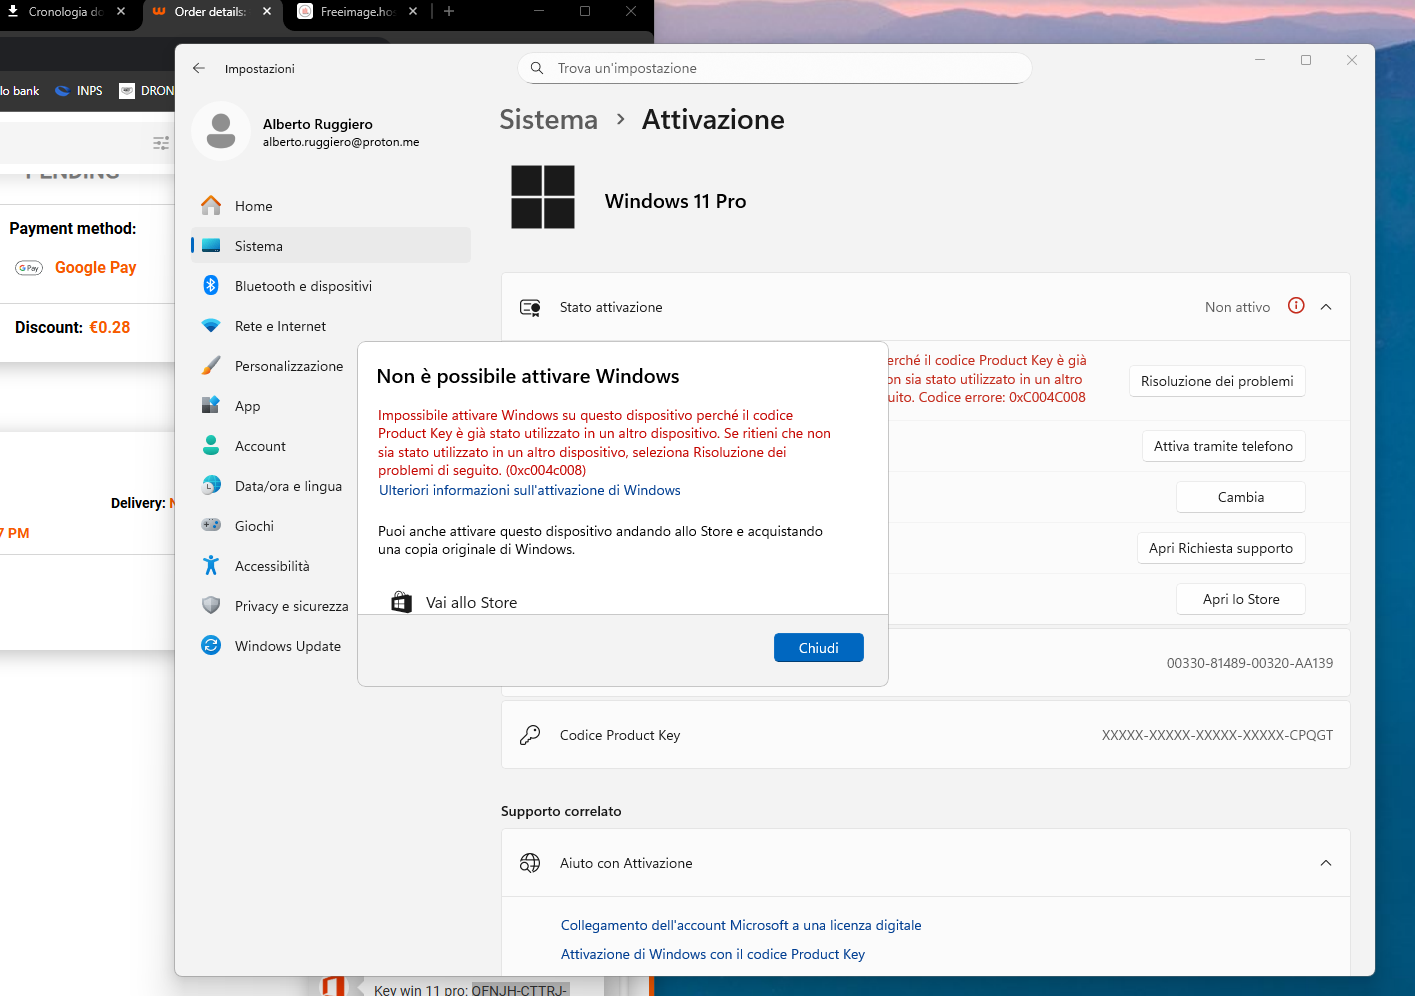Click the red info icon beside Non attivo
The height and width of the screenshot is (996, 1415).
(1296, 306)
